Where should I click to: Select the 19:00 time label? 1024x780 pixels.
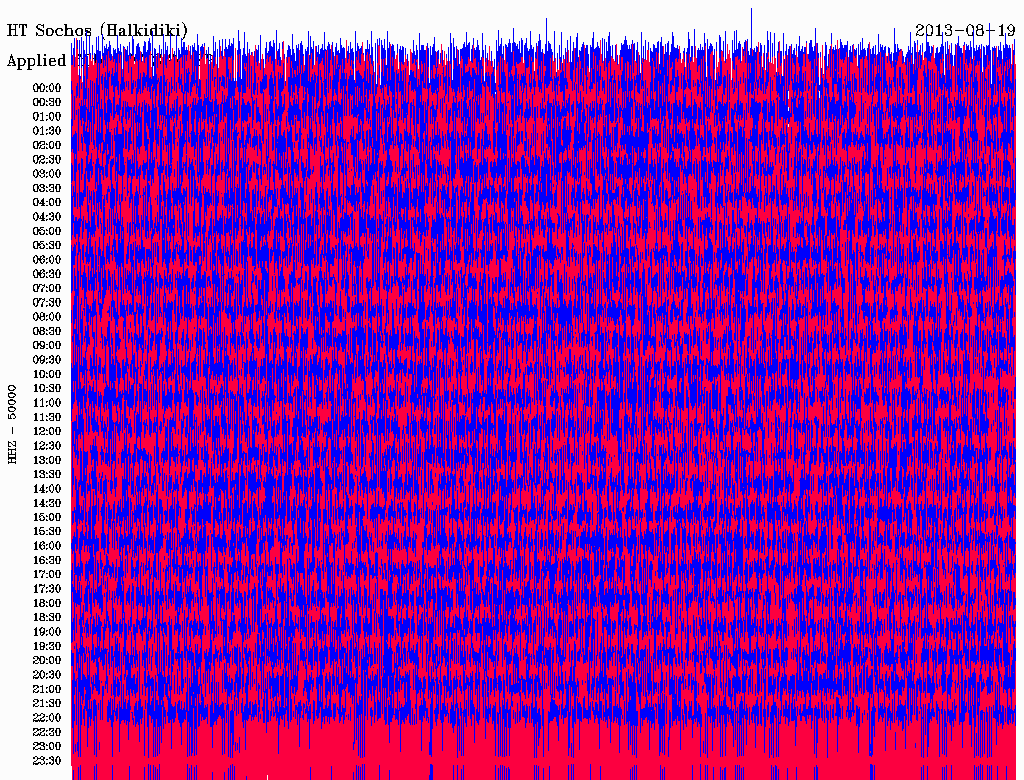coord(46,632)
